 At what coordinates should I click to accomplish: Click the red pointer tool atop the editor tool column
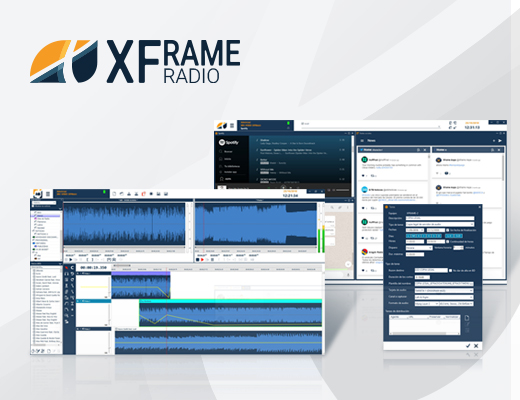(67, 268)
